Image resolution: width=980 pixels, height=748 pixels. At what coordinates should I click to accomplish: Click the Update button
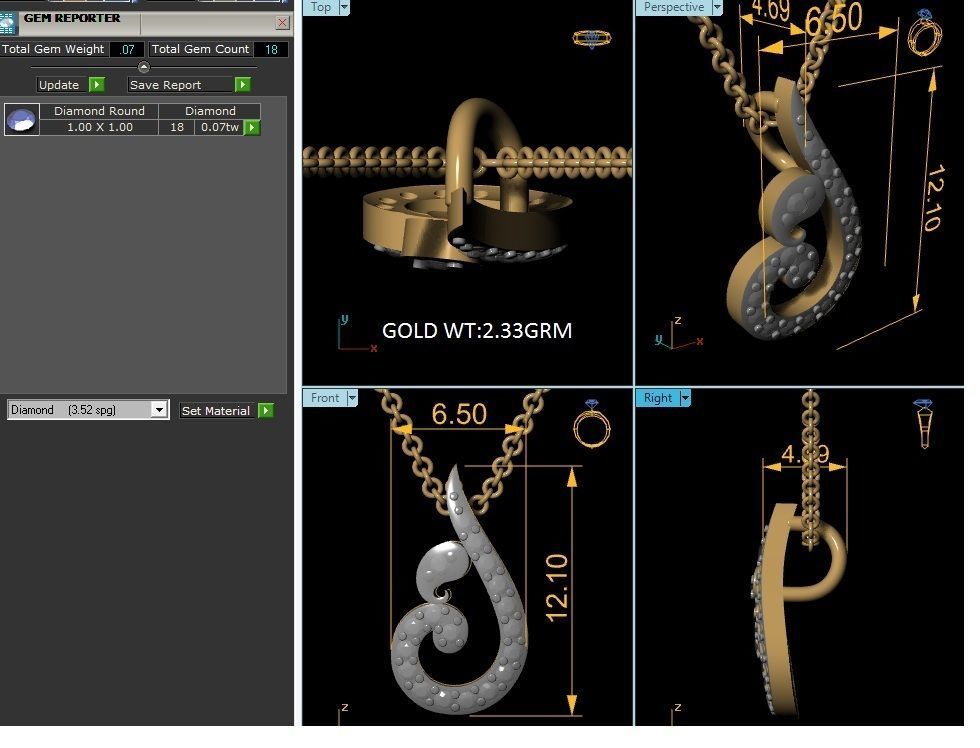[x=59, y=84]
